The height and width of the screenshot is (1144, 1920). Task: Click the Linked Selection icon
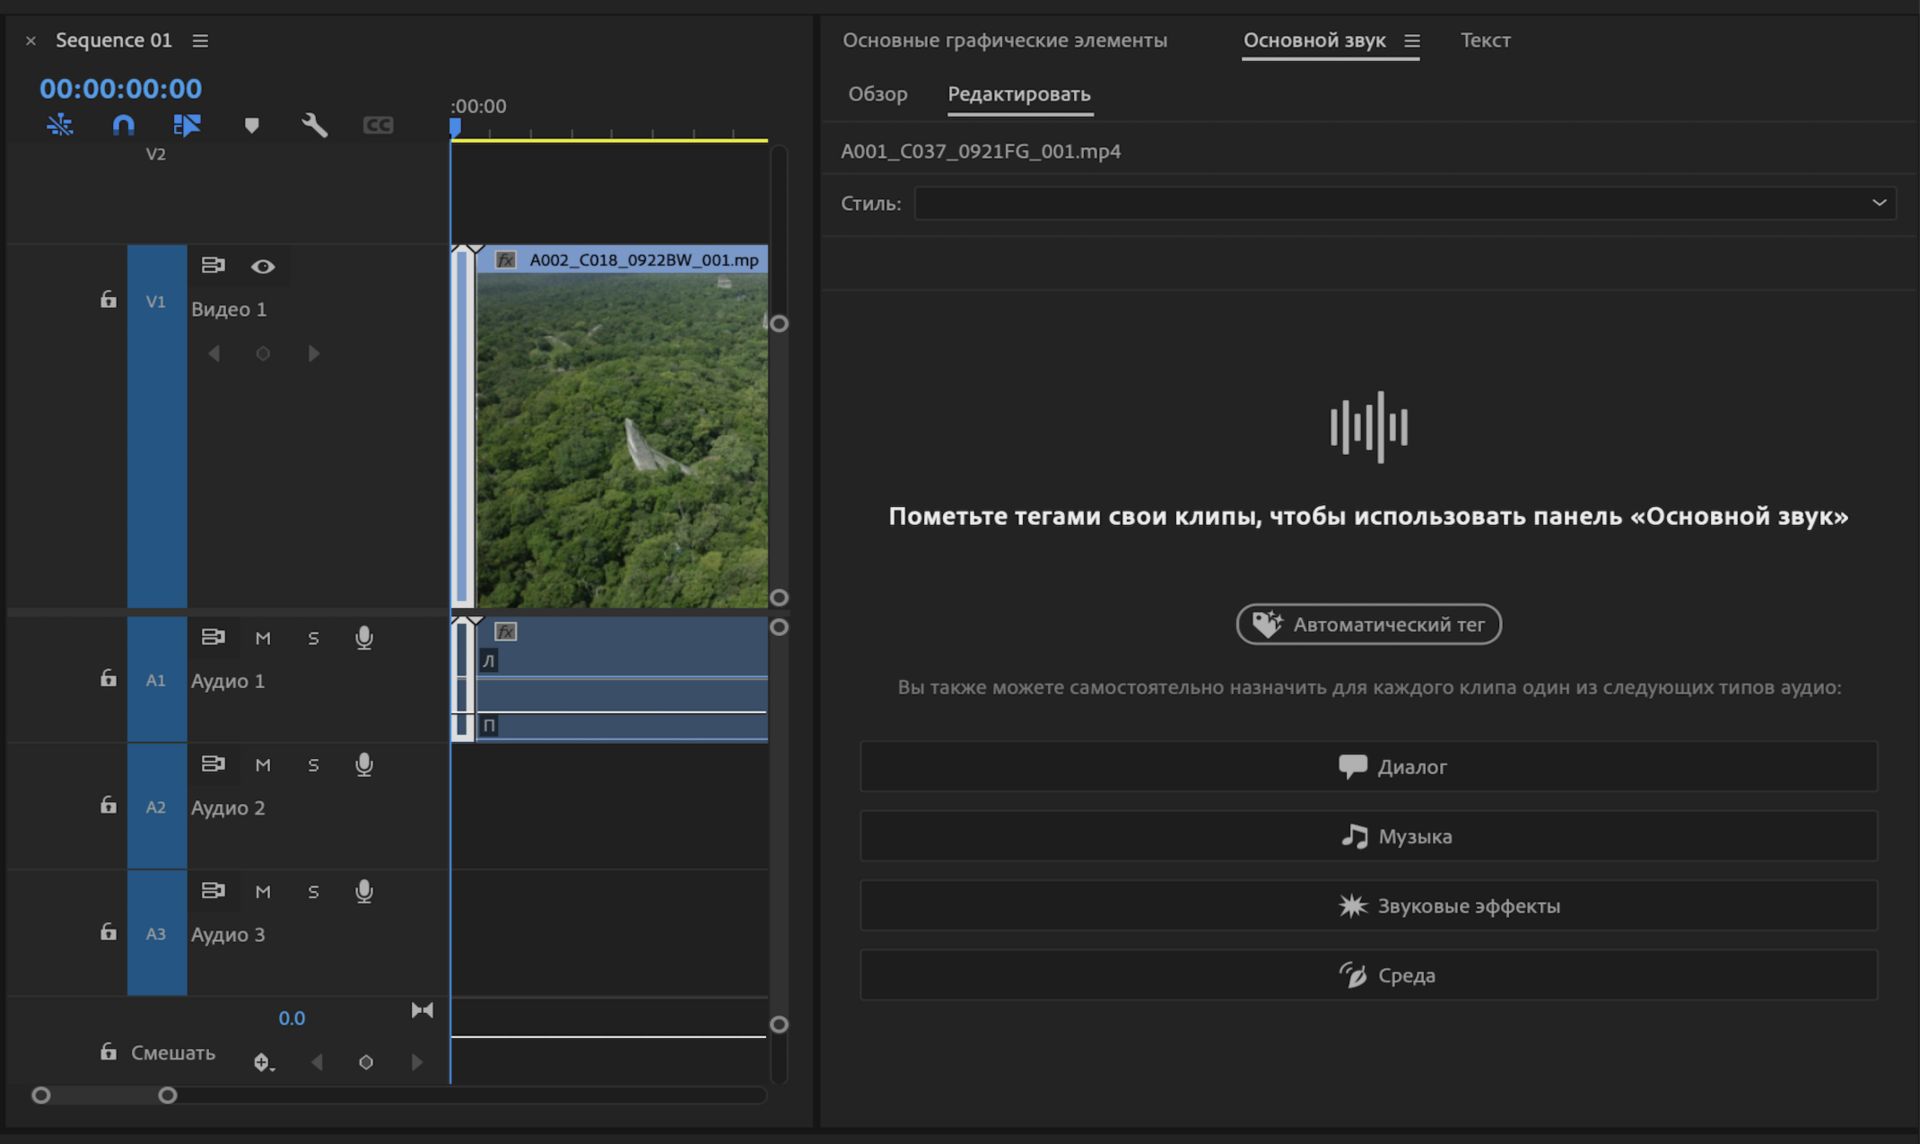[x=187, y=125]
